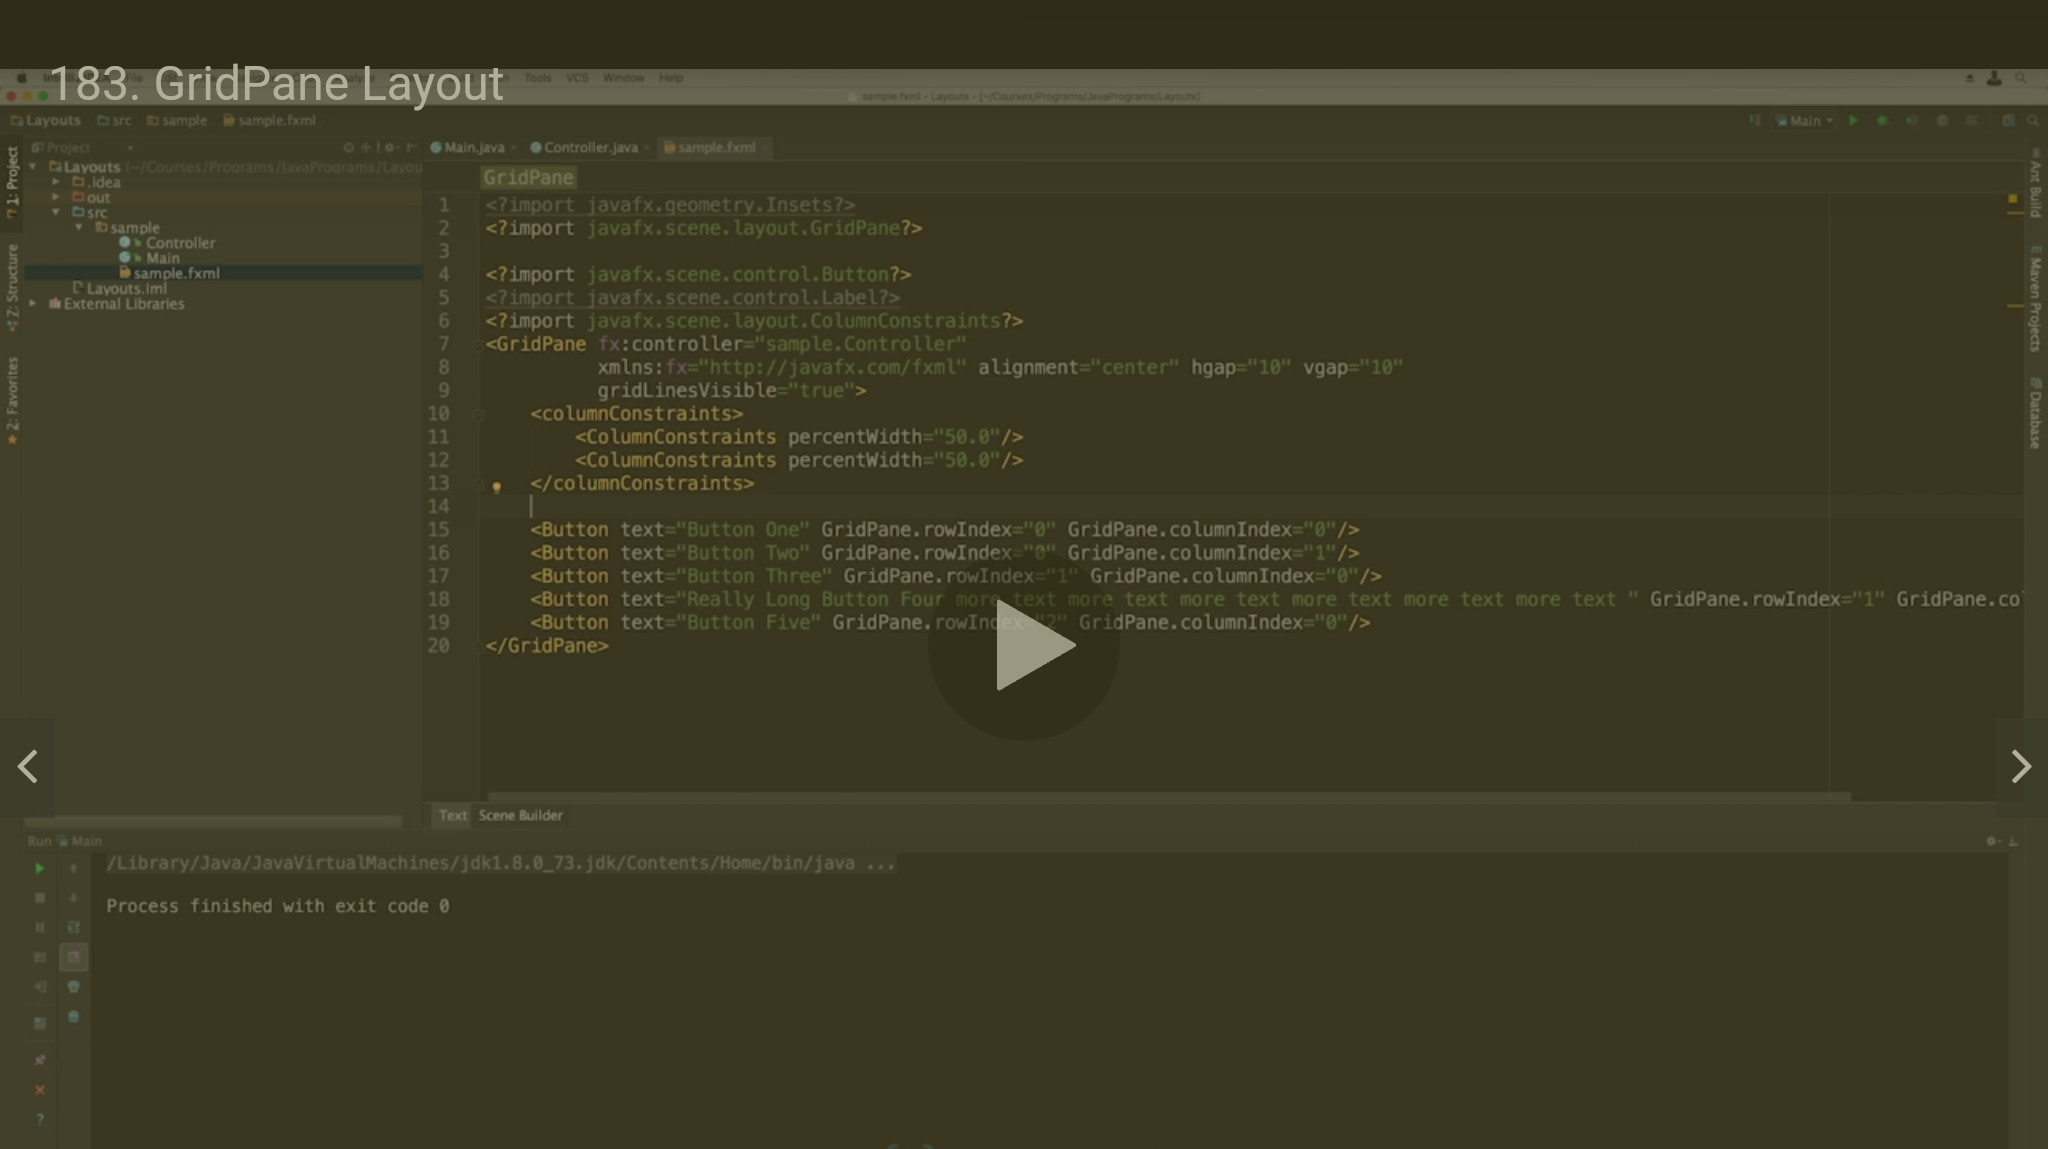Click the Debug bug icon in toolbar
This screenshot has height=1149, width=2048.
(x=1882, y=121)
